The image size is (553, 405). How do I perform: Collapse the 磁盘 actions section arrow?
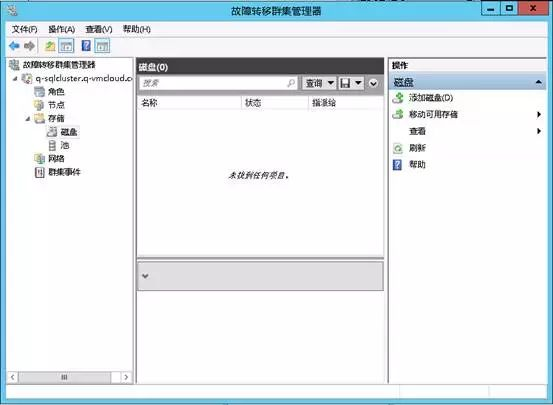539,82
